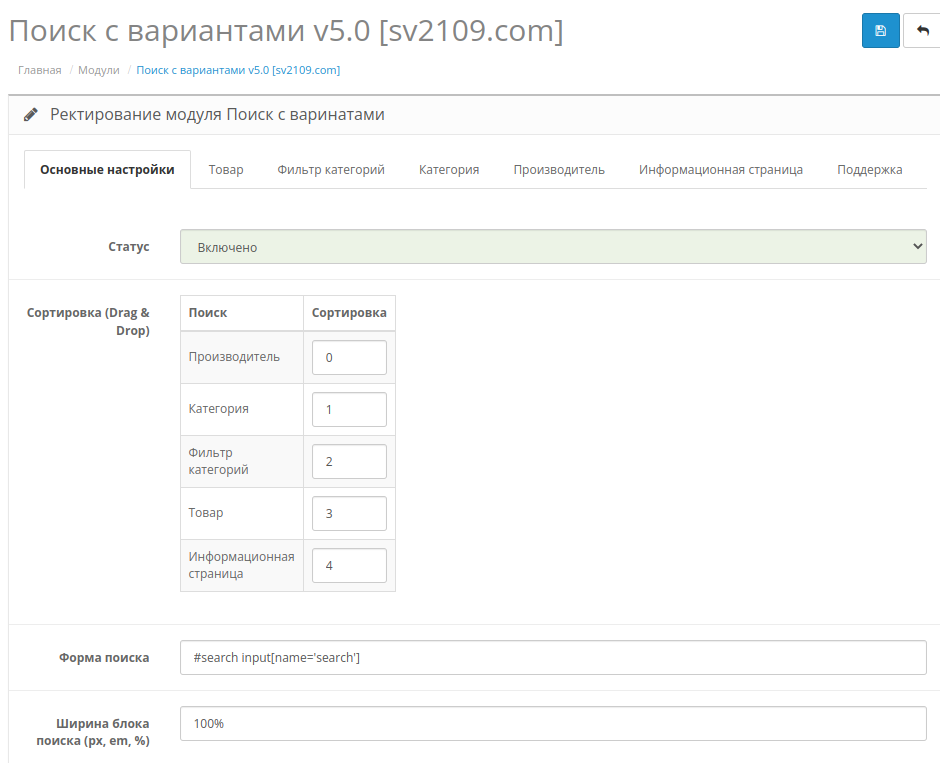Image resolution: width=940 pixels, height=763 pixels.
Task: Open the Товар tab
Action: pos(226,170)
